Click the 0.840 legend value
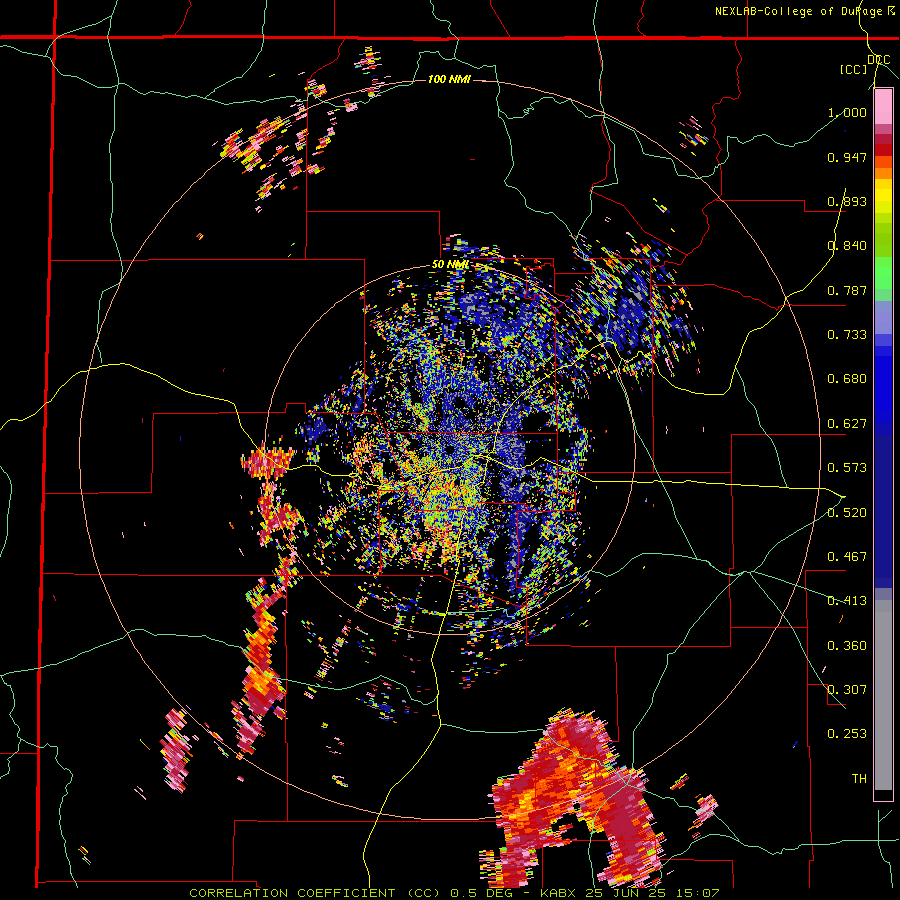 (847, 246)
